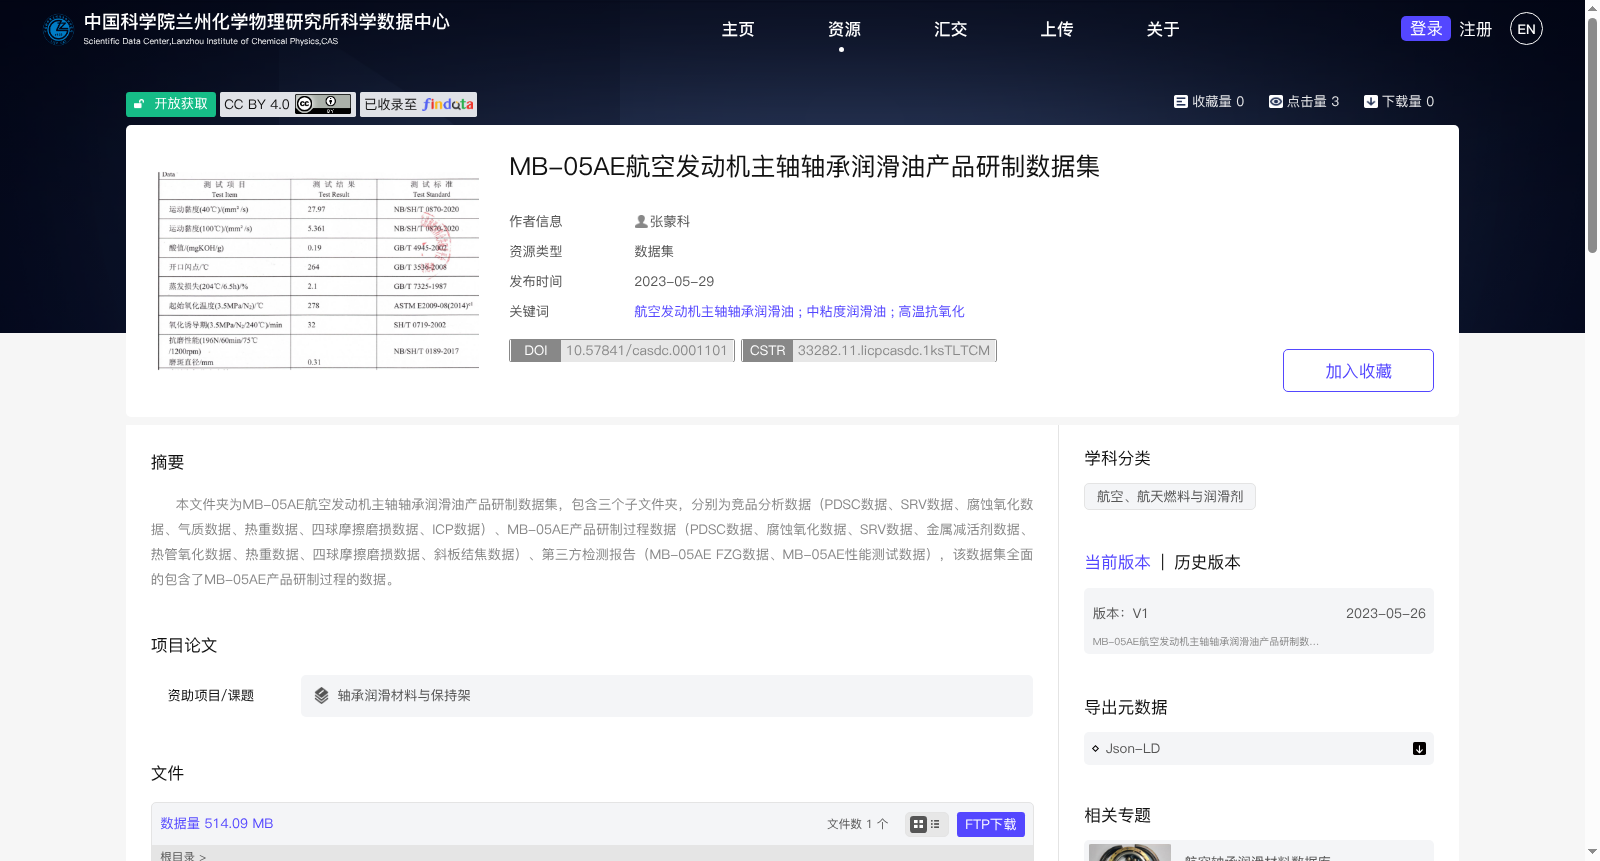Viewport: 1600px width, 861px height.
Task: Click the FTP下载 button
Action: (990, 824)
